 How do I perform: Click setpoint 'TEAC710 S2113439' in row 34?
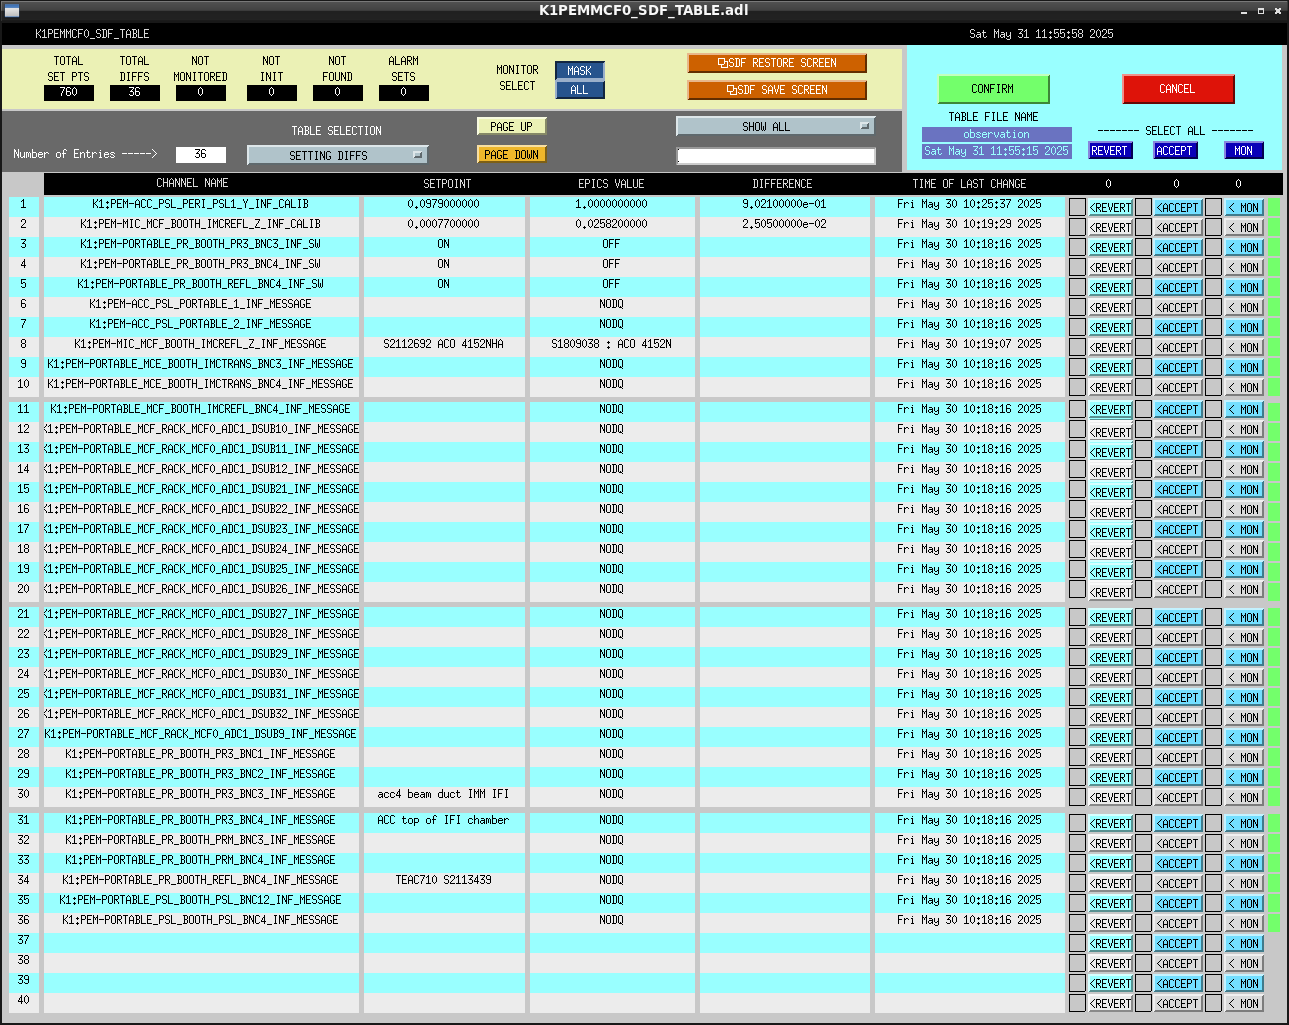[x=443, y=880]
